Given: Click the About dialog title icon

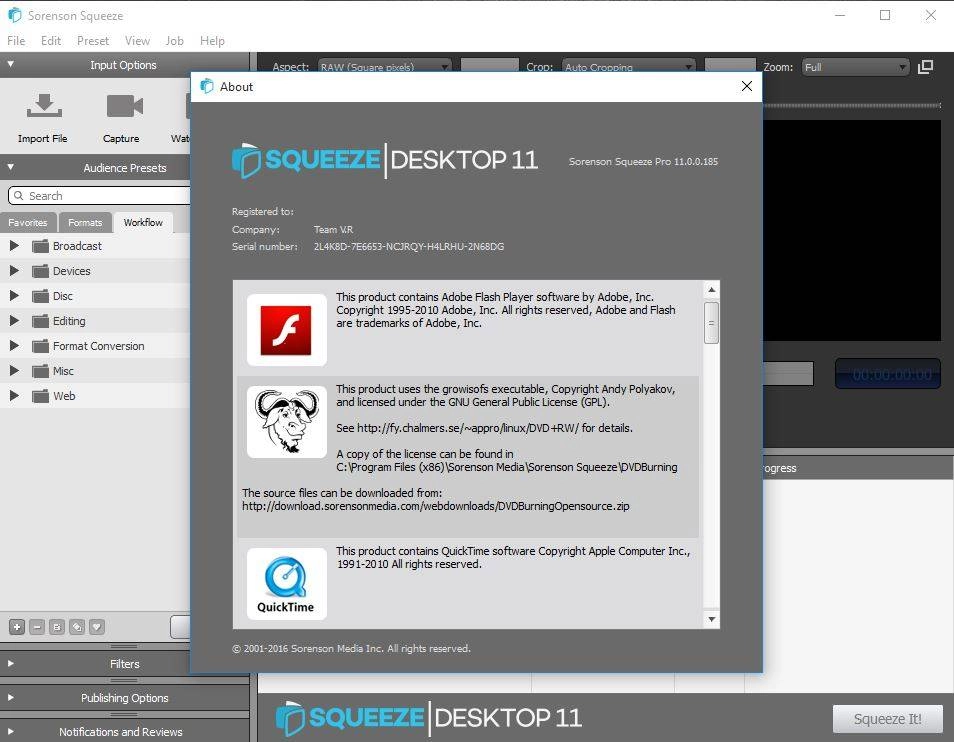Looking at the screenshot, I should pos(207,86).
